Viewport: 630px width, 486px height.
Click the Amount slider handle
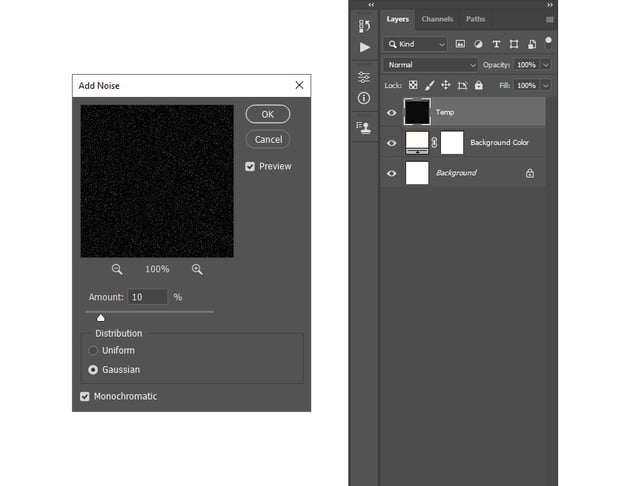tap(100, 318)
